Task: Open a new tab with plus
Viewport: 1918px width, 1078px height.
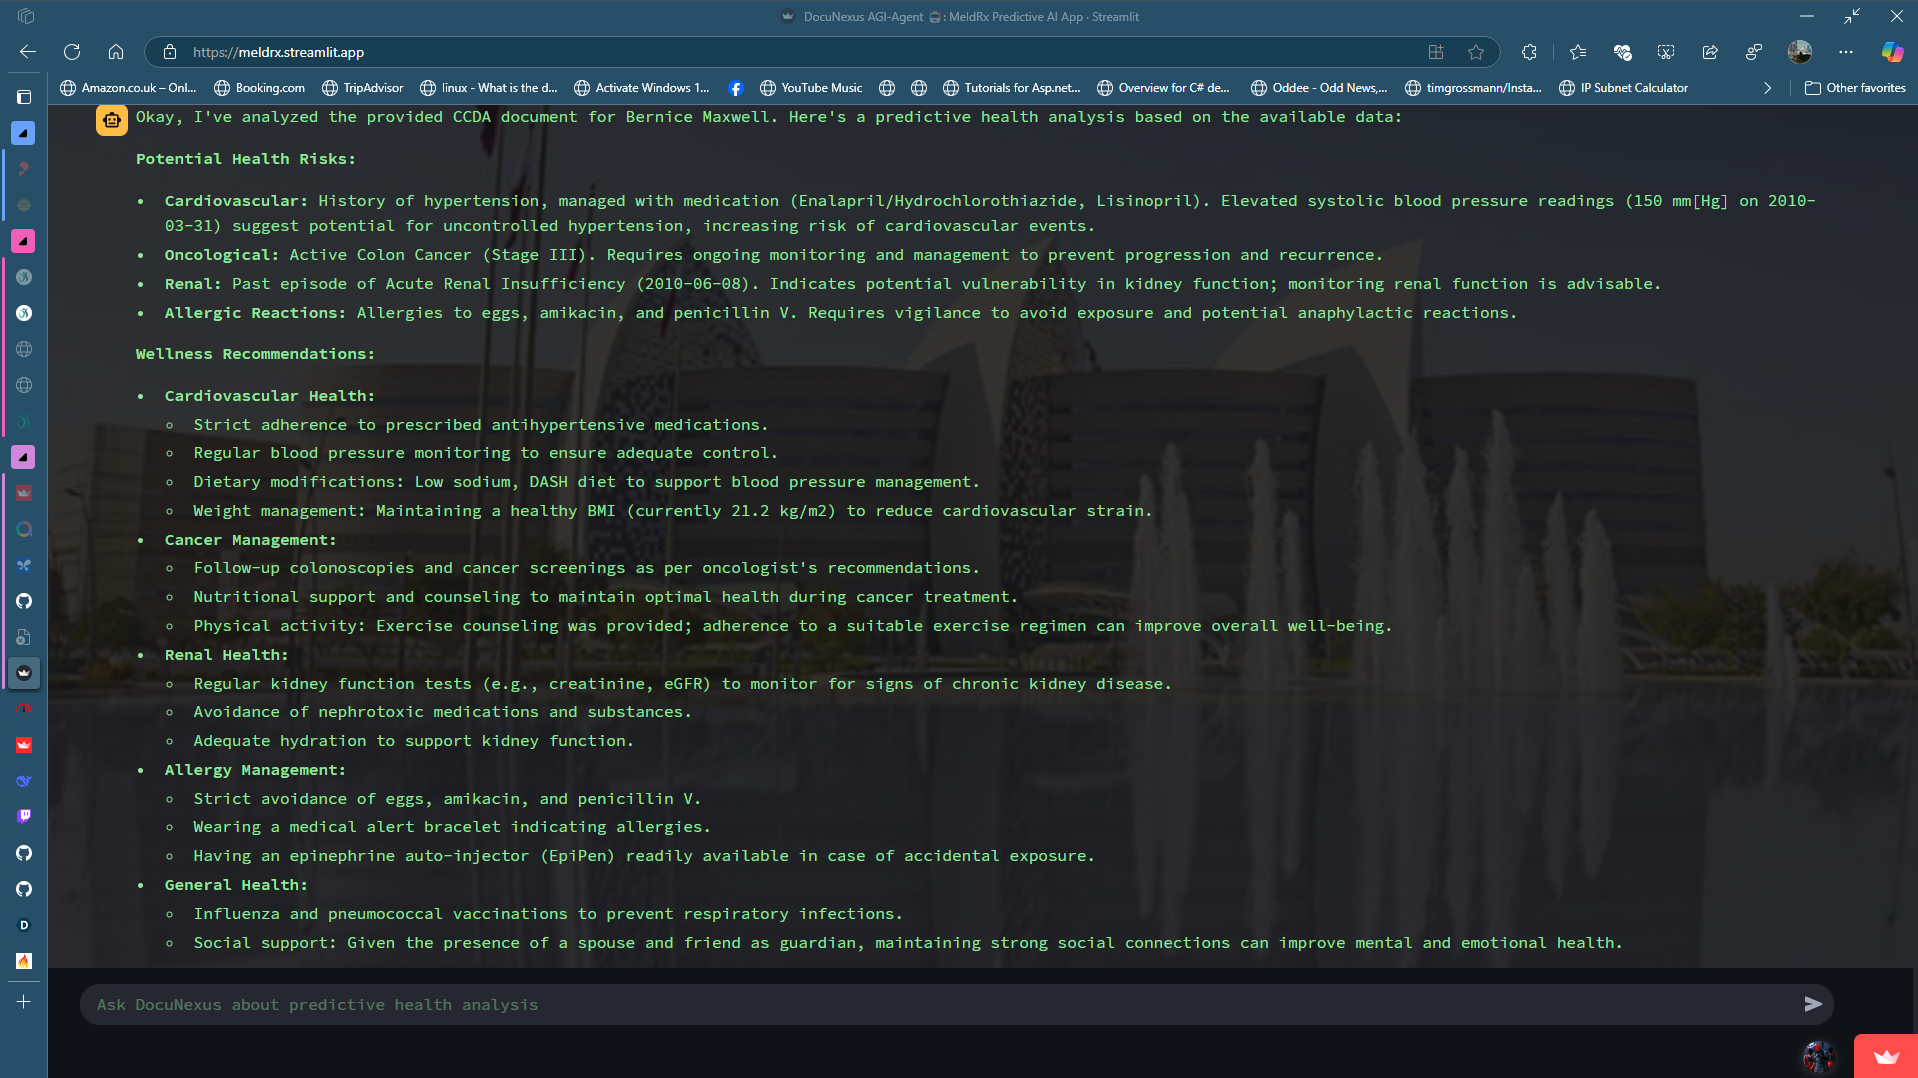Action: 24,1002
